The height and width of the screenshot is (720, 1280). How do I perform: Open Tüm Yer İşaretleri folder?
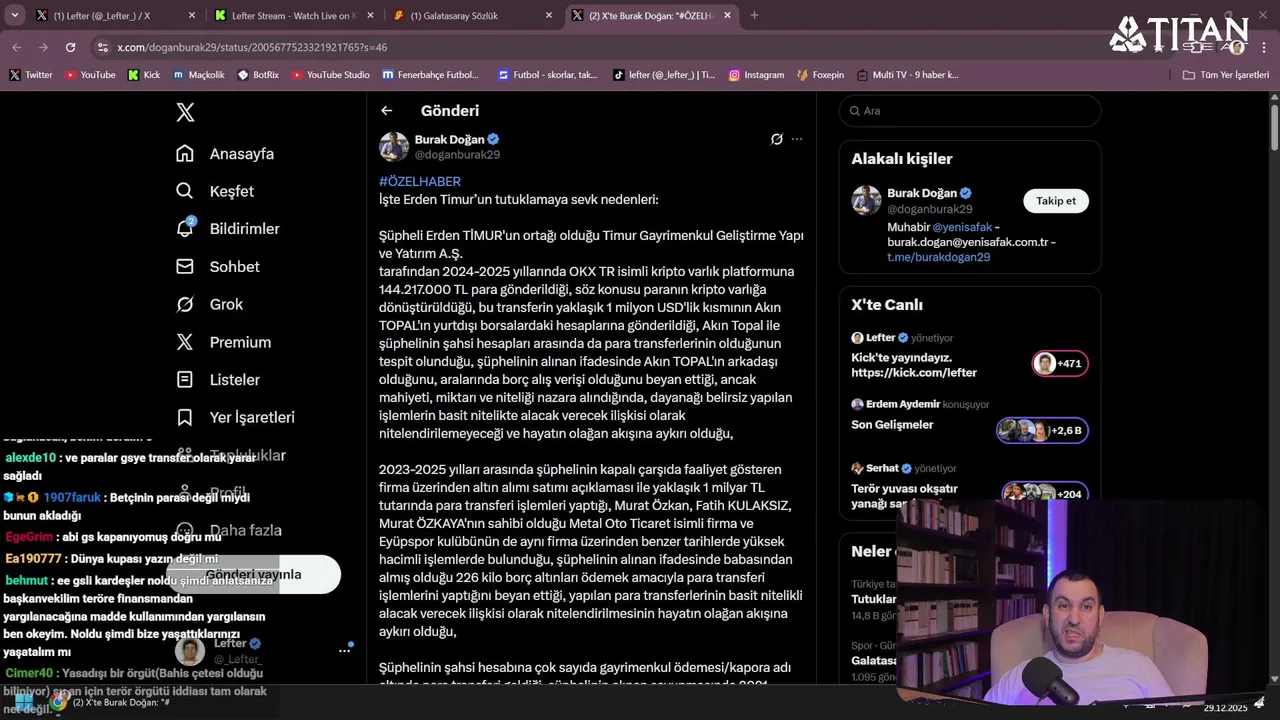1226,75
